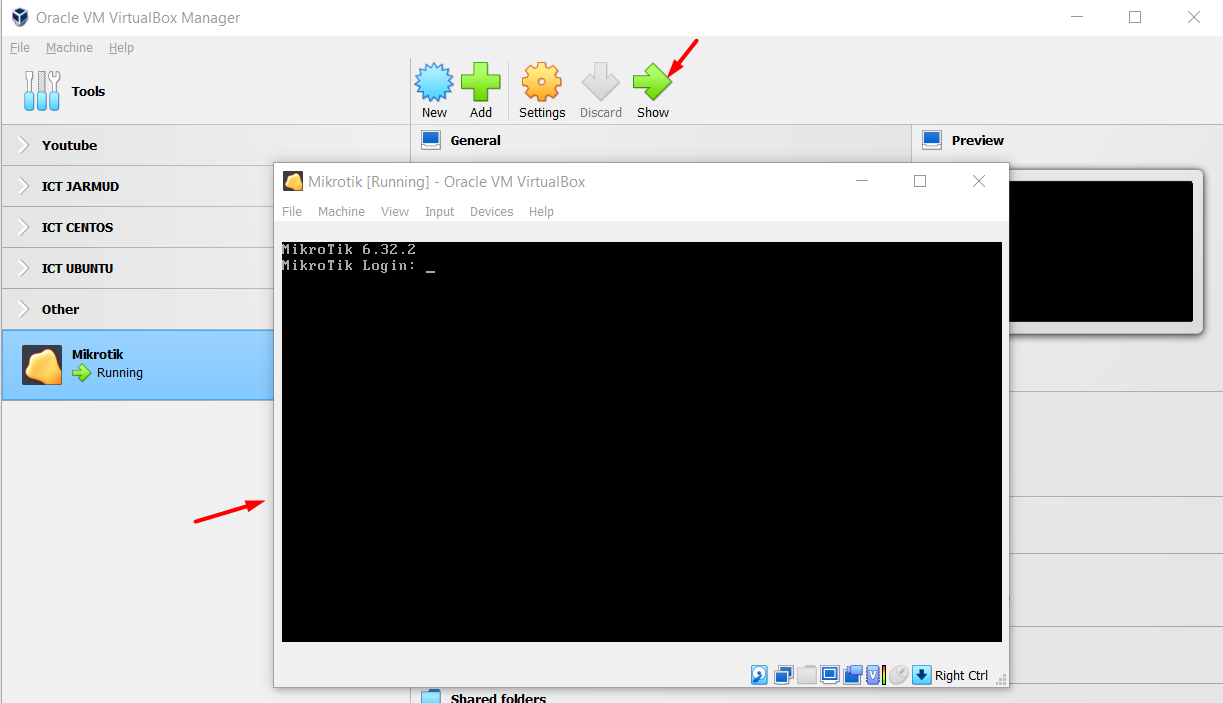Click the shared folders status icon

[x=807, y=675]
